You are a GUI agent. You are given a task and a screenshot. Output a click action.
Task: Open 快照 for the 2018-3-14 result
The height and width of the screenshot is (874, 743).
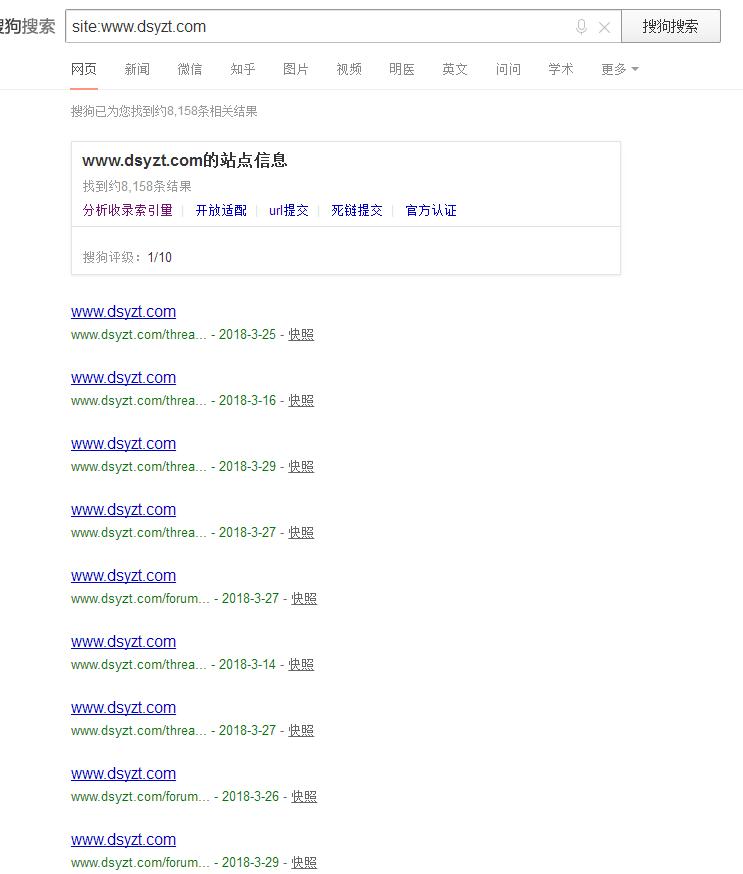[x=301, y=664]
